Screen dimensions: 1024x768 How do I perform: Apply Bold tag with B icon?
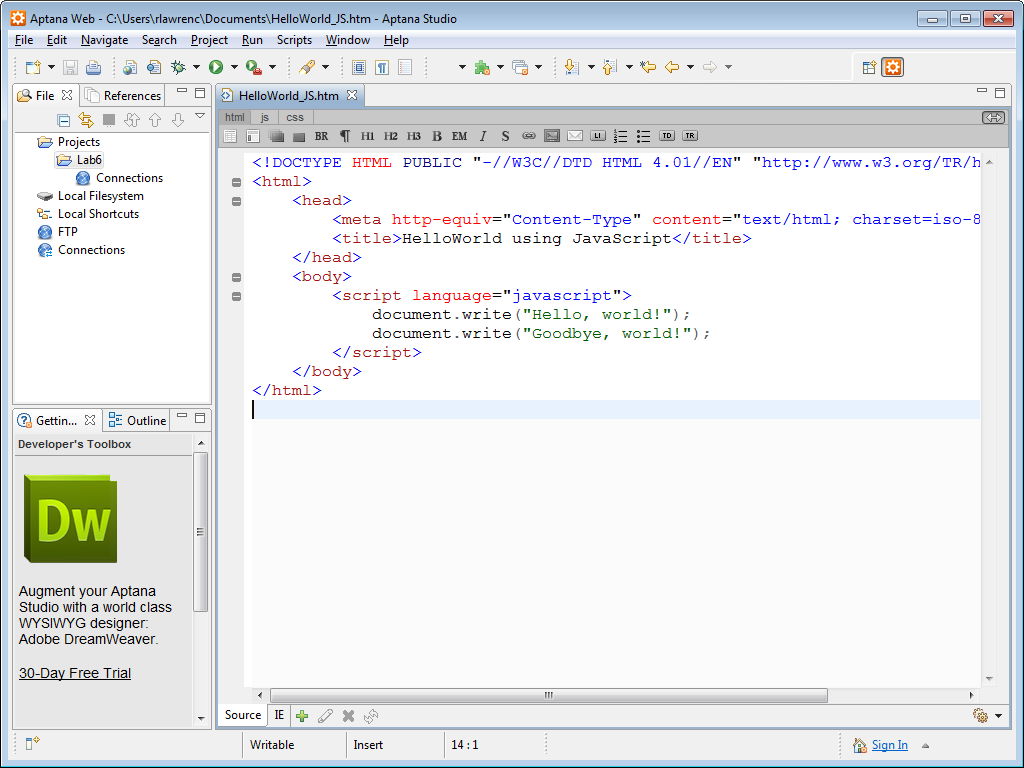pyautogui.click(x=437, y=136)
